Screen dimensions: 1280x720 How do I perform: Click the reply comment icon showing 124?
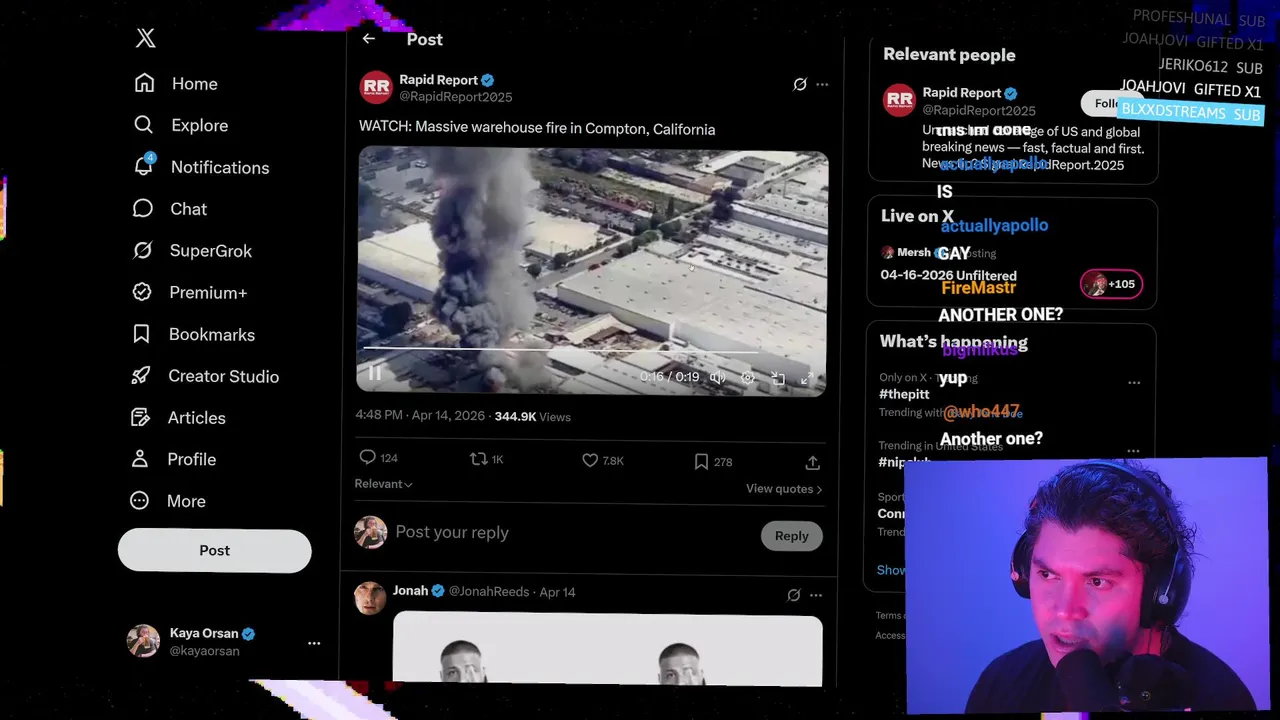click(x=368, y=458)
